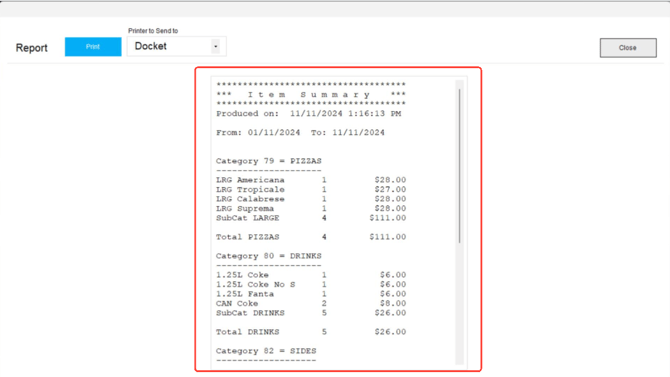Click the 'Category 79 = PIZZAS' heading
The width and height of the screenshot is (670, 377).
coord(268,161)
